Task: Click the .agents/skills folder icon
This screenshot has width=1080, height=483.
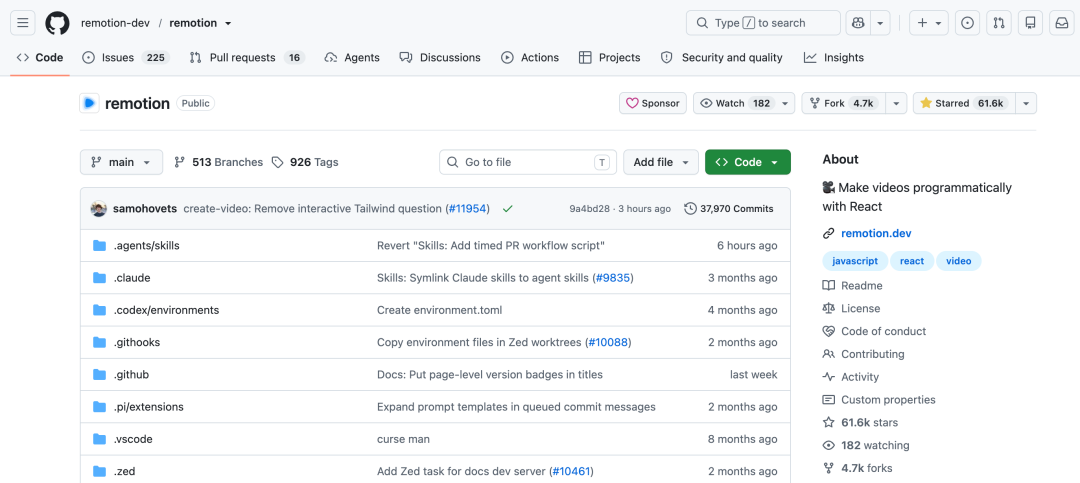Action: [99, 245]
